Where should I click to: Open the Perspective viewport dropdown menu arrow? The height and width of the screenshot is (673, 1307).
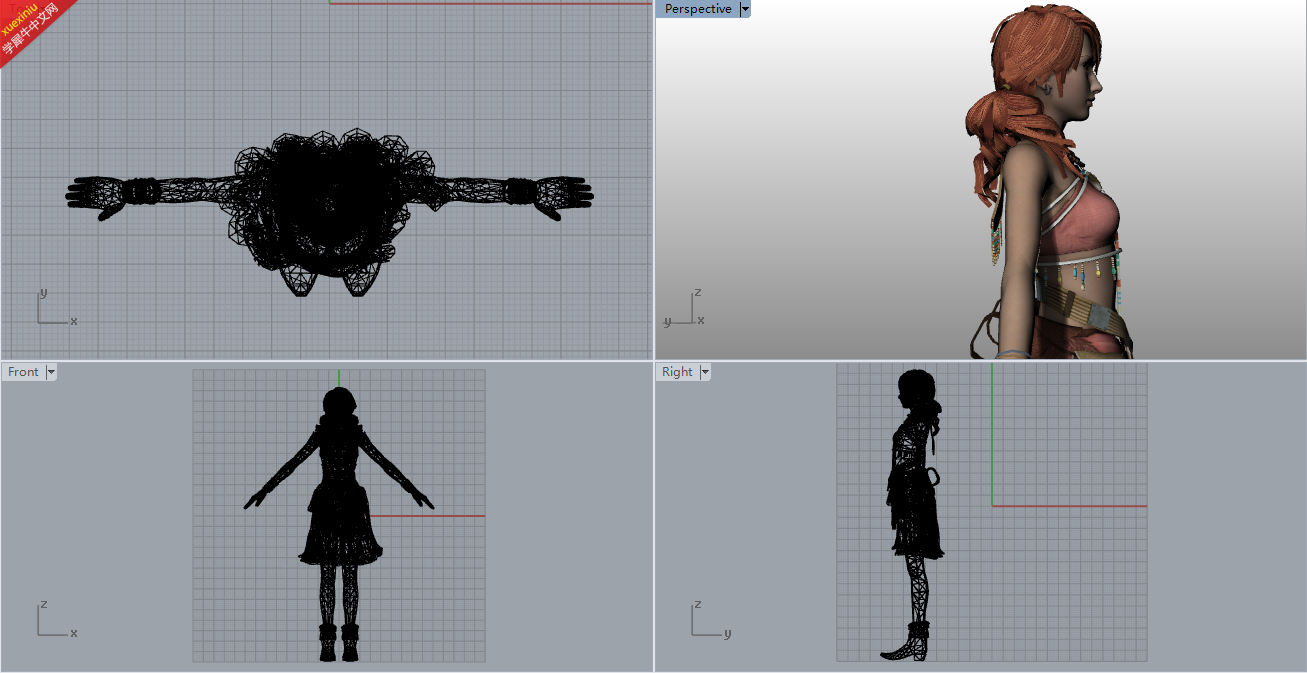coord(745,9)
